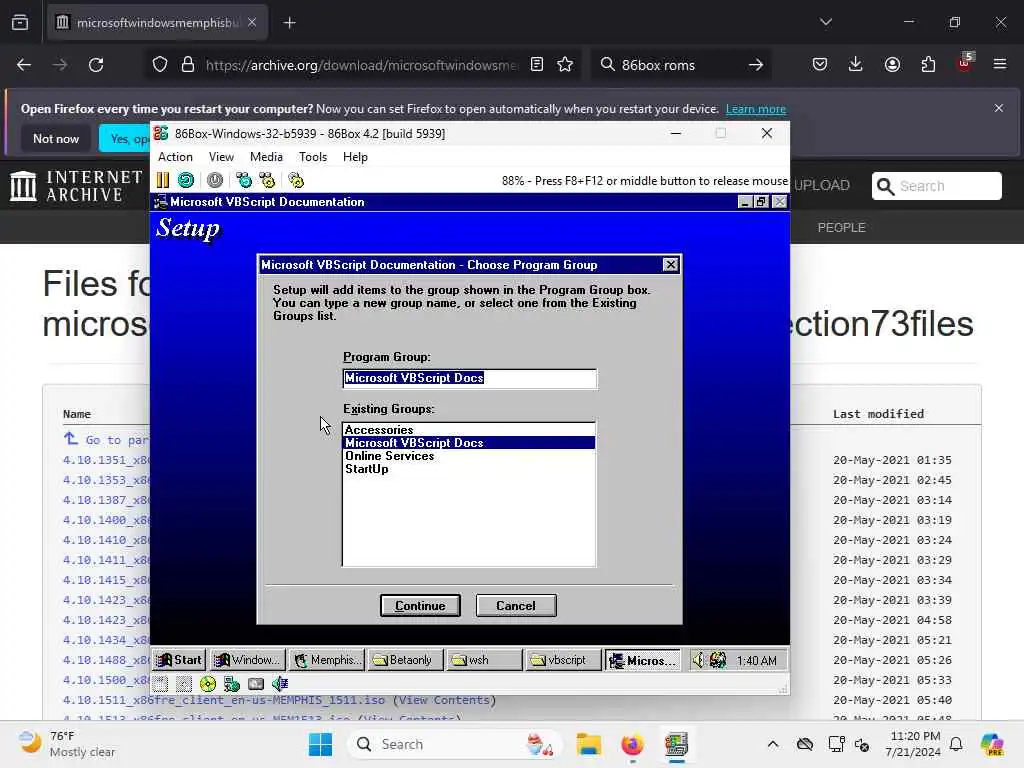Open the Action menu in 86Box

point(175,157)
